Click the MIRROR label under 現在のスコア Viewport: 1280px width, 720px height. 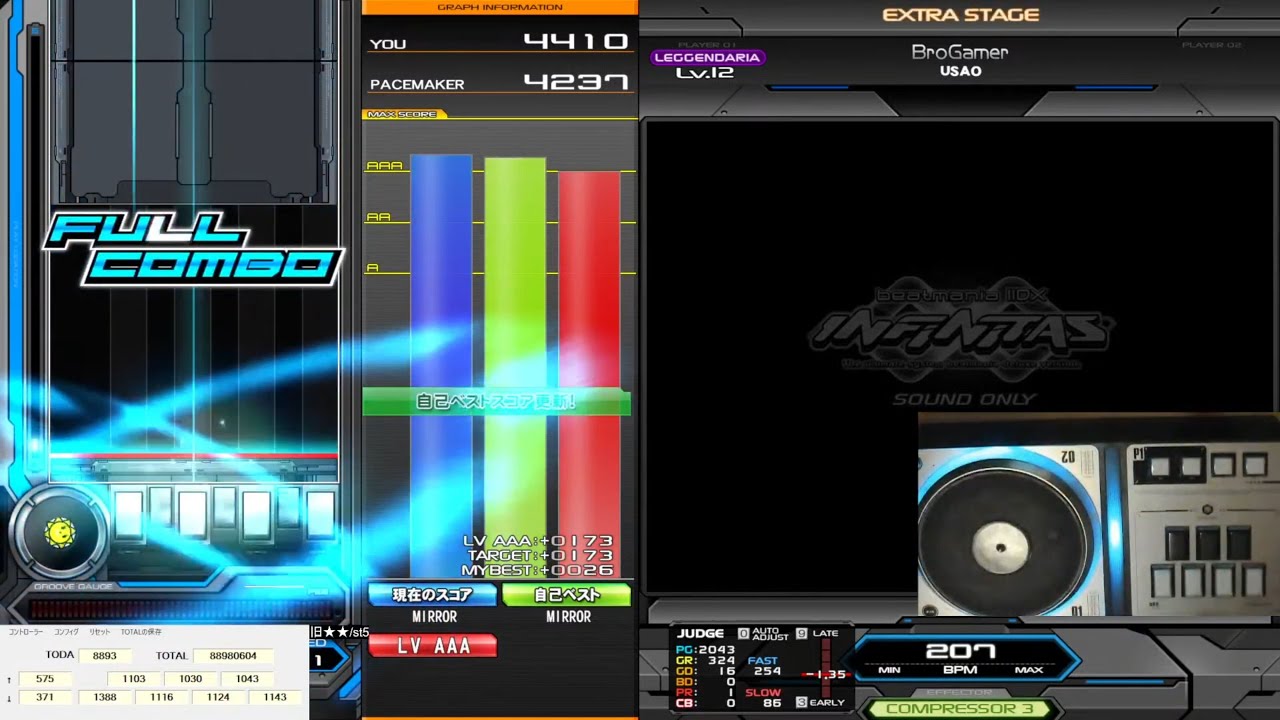coord(434,617)
